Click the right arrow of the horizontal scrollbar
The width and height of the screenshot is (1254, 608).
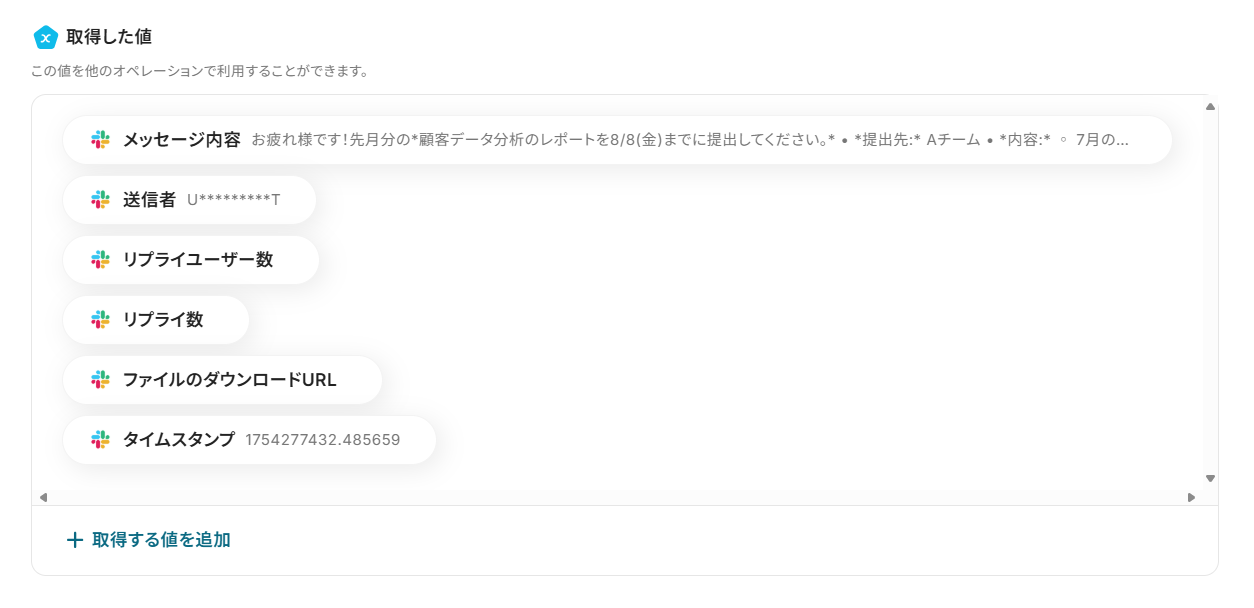[x=1191, y=497]
